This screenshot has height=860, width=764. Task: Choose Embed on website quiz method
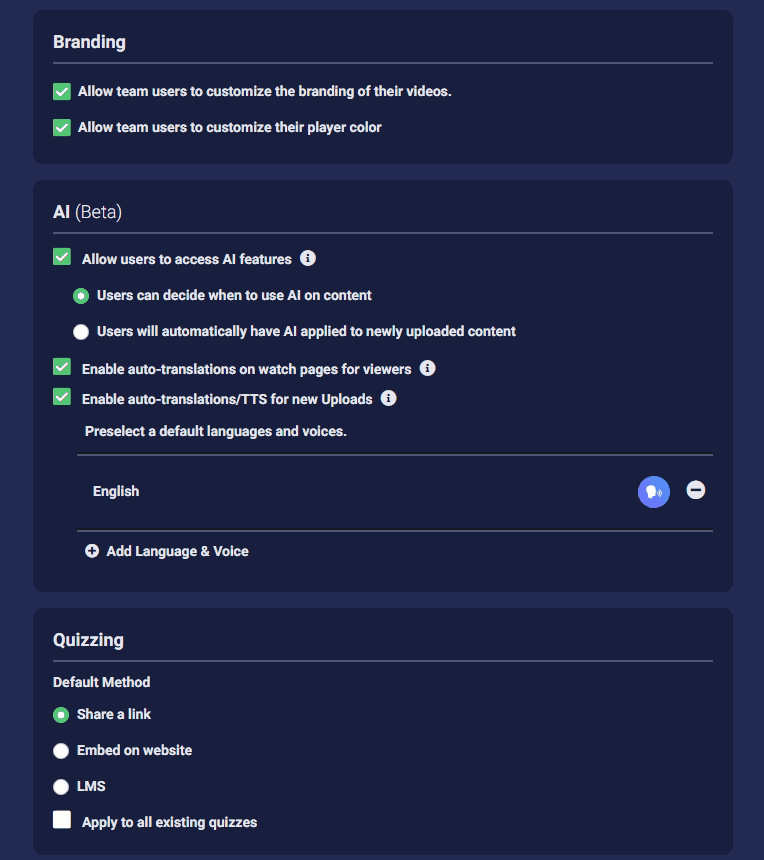coord(61,751)
